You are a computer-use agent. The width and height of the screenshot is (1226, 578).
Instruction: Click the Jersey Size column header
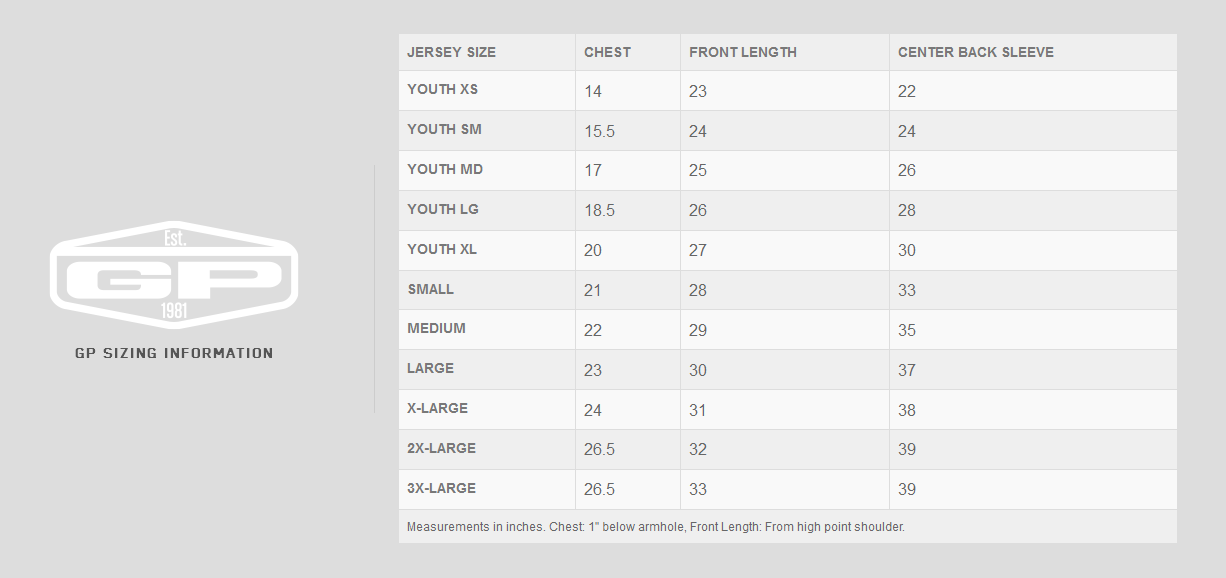pos(451,52)
